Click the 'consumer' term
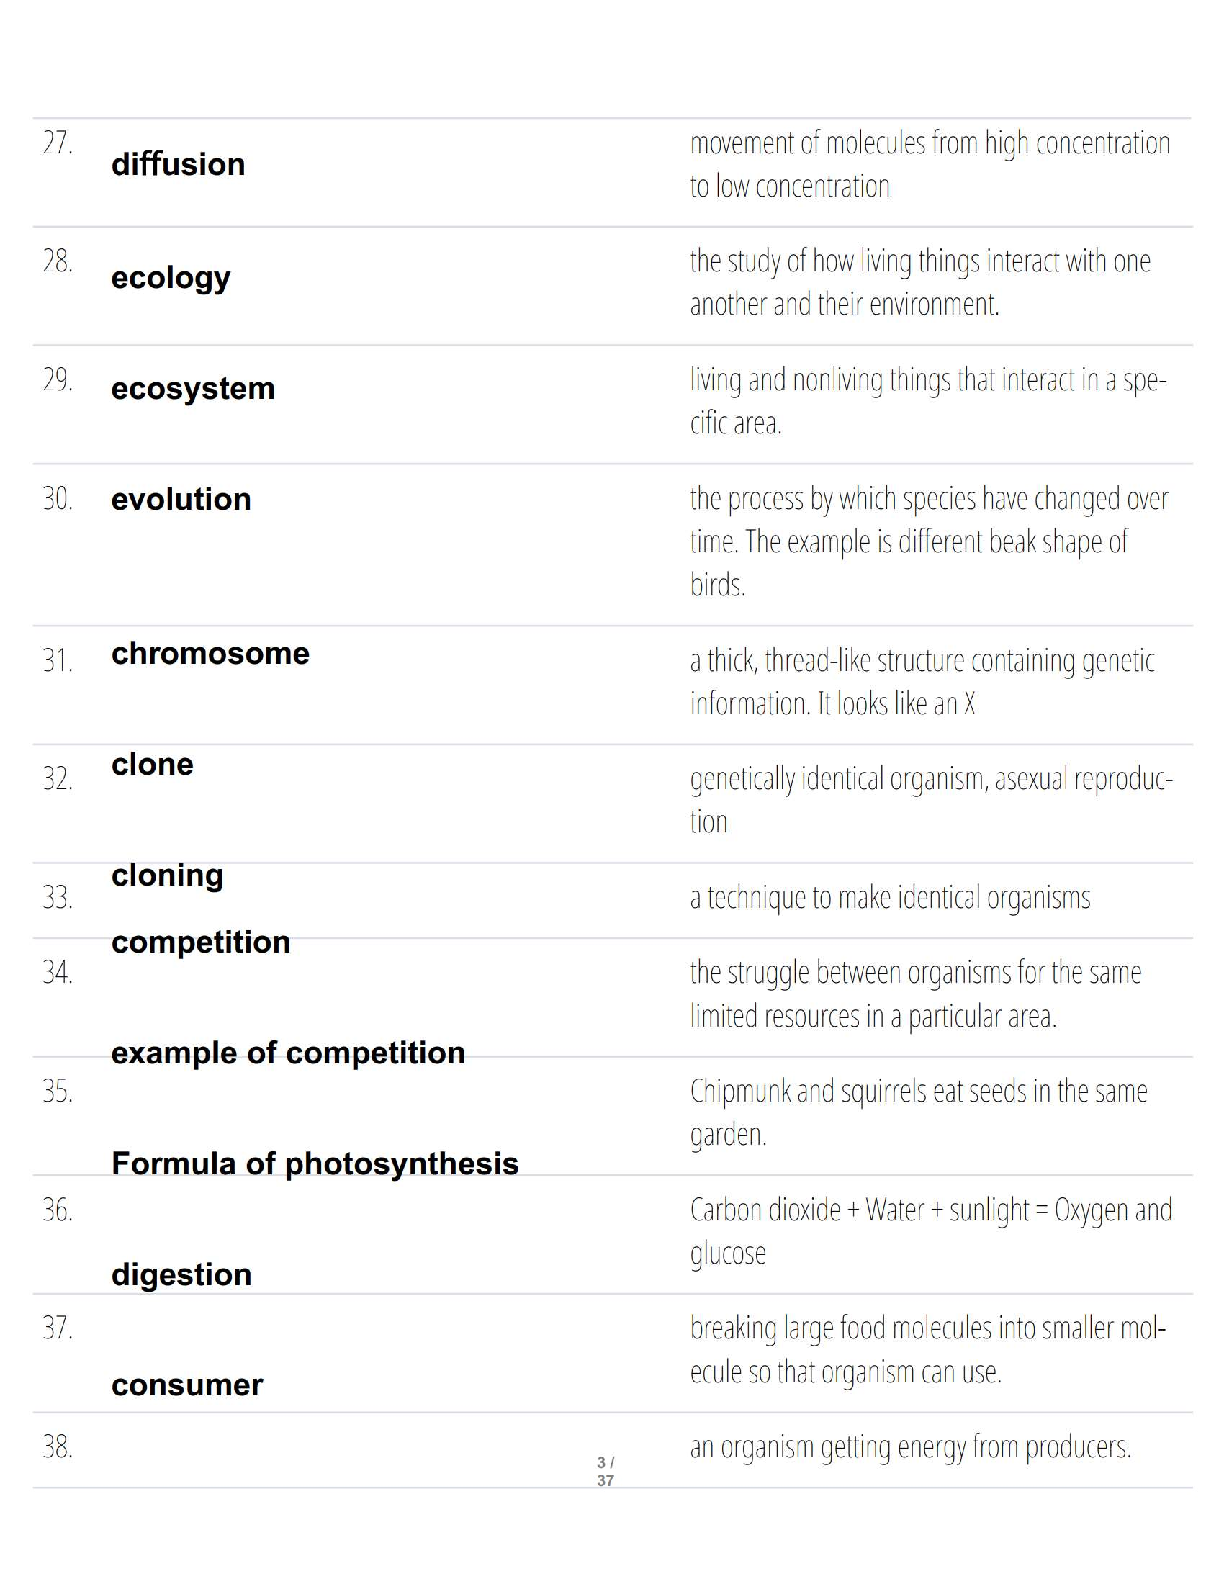This screenshot has width=1224, height=1584. click(187, 1385)
